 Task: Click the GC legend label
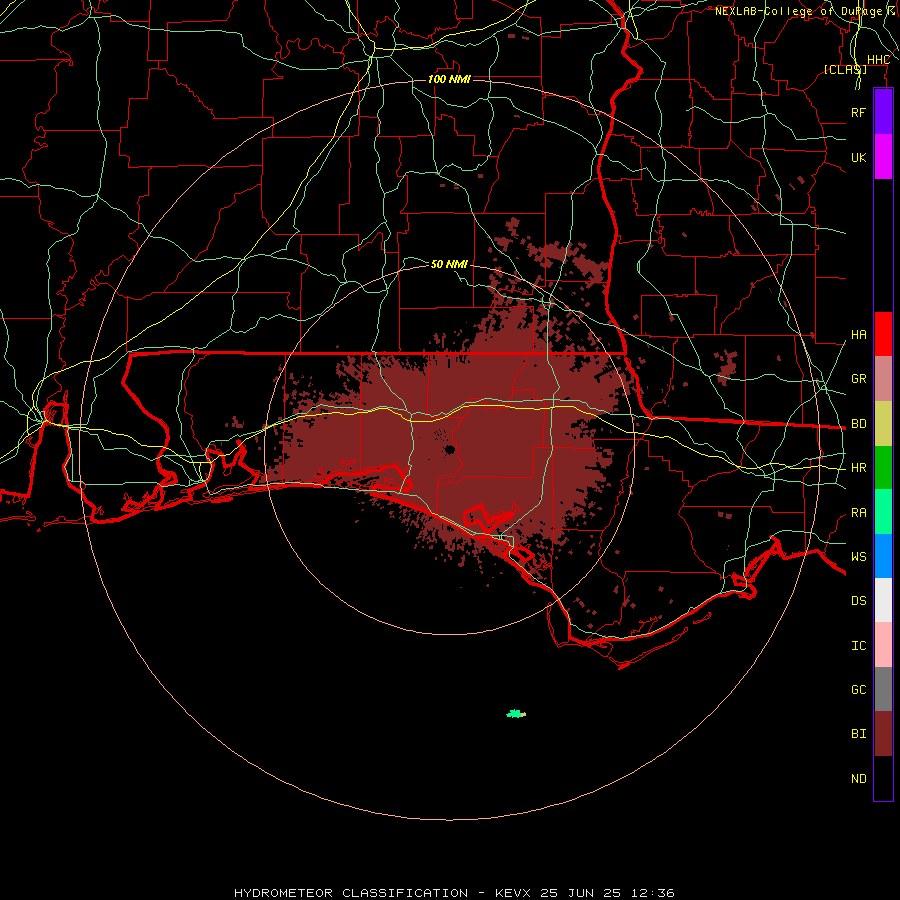click(x=858, y=690)
